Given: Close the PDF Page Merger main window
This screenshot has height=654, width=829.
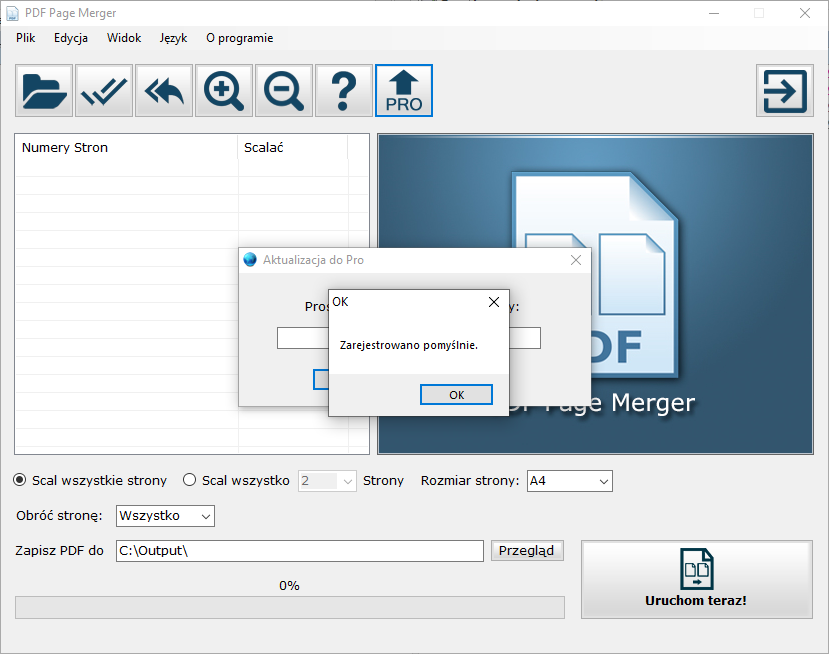Looking at the screenshot, I should pos(805,13).
